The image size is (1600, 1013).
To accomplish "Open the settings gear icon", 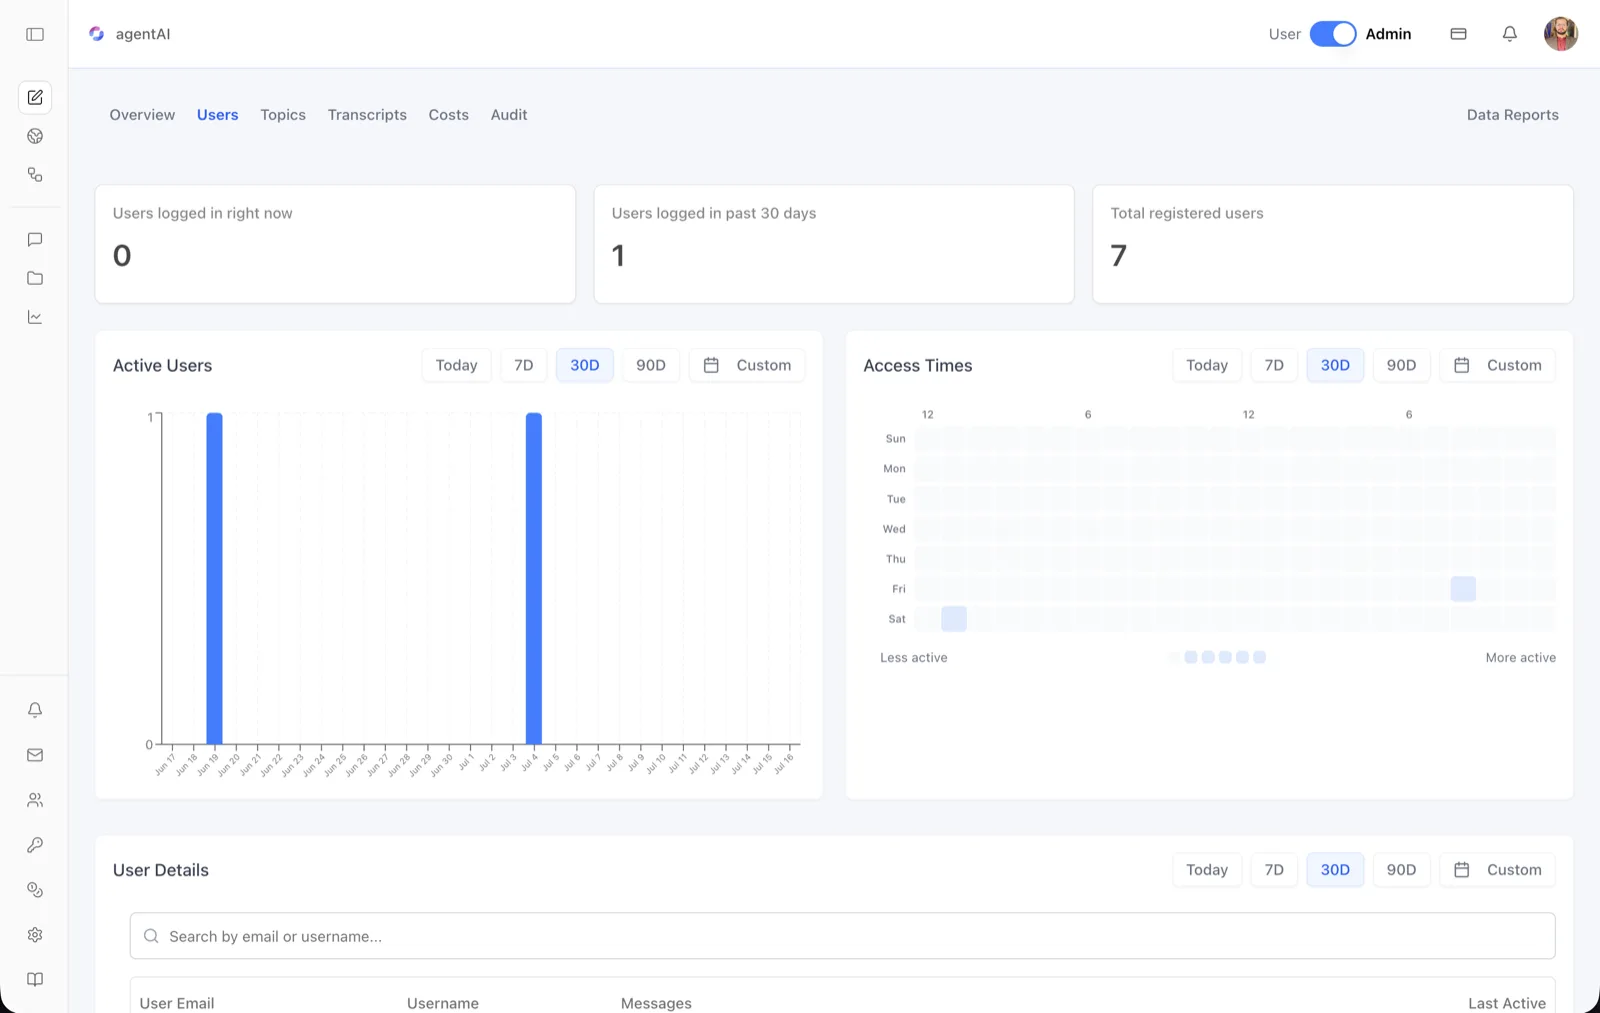I will [x=35, y=935].
